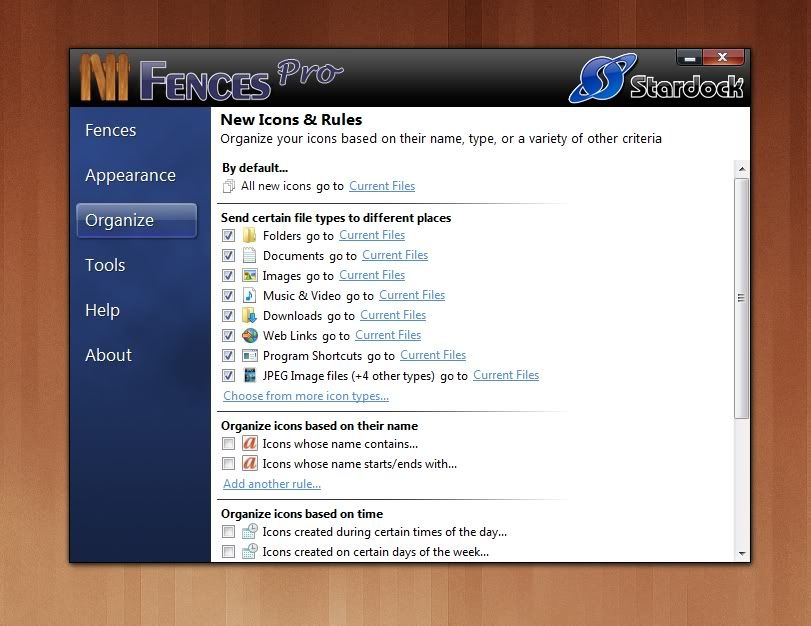The width and height of the screenshot is (811, 626).
Task: Enable 'created during certain times of the day'
Action: coord(228,532)
